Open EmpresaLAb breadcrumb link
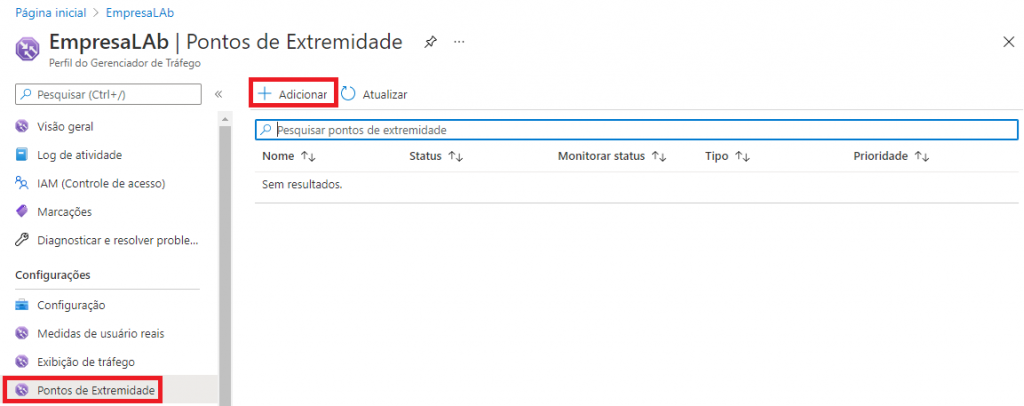1024x406 pixels. click(140, 12)
